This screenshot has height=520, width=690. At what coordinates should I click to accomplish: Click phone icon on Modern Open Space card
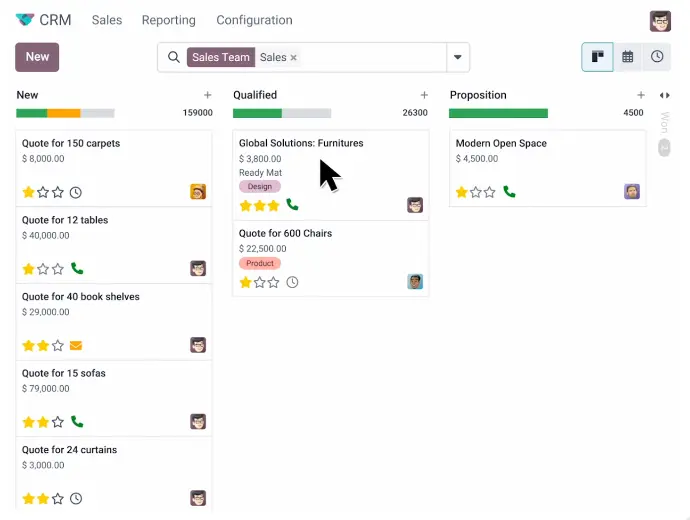click(x=509, y=192)
